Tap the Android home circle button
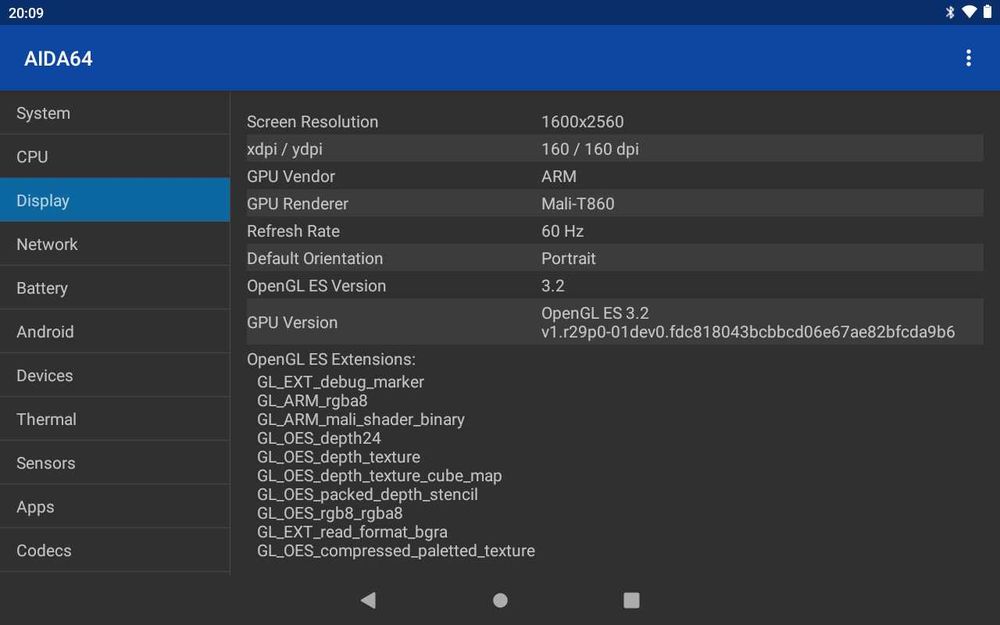Image resolution: width=1000 pixels, height=625 pixels. coord(500,600)
